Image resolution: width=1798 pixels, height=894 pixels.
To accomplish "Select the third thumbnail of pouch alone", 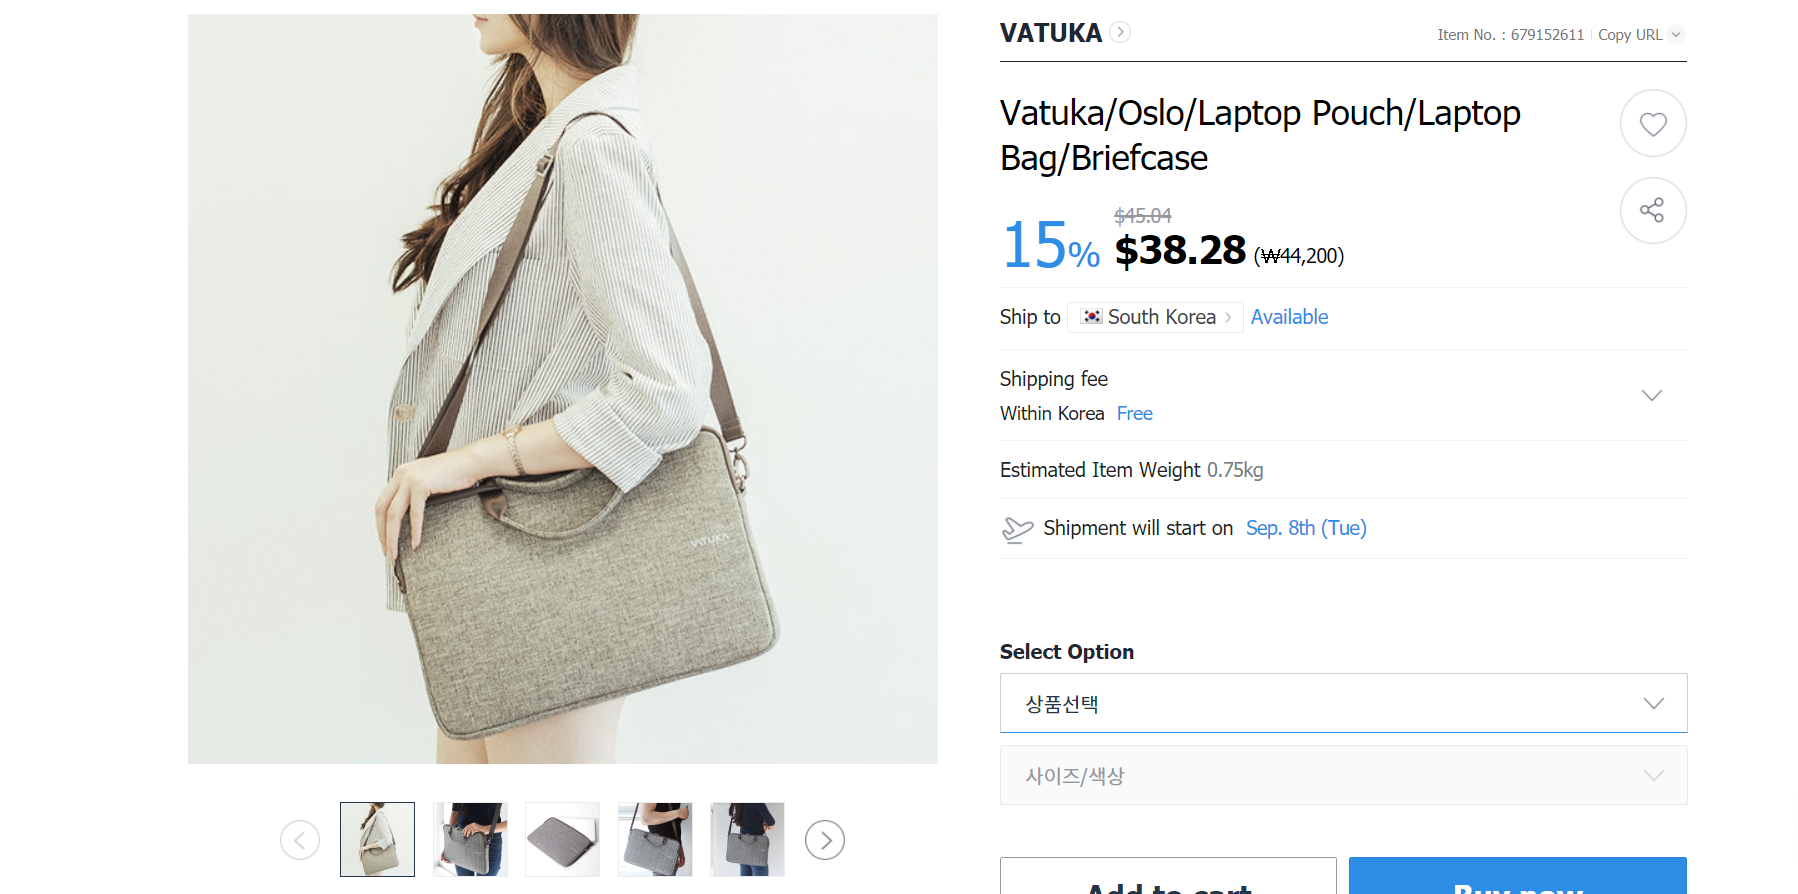I will click(562, 840).
